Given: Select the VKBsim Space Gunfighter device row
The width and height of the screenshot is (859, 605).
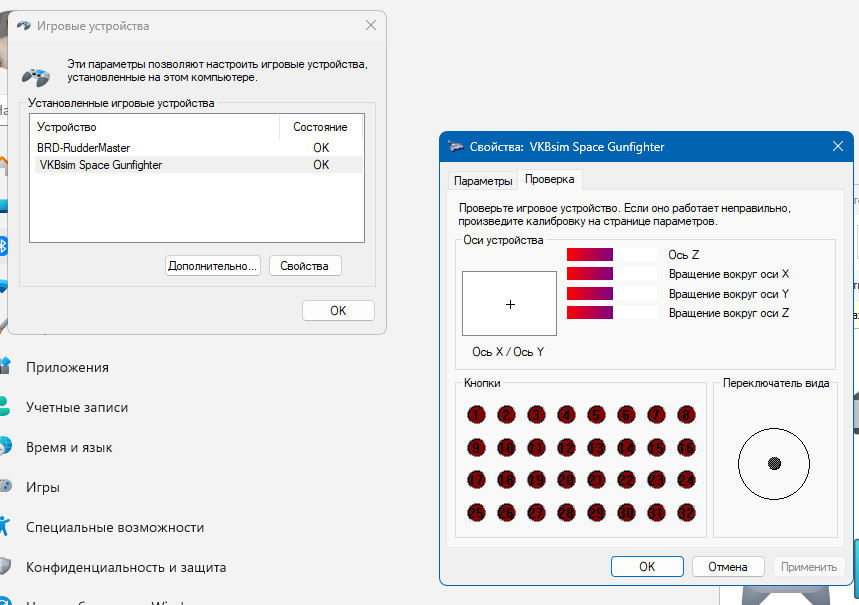Looking at the screenshot, I should [x=197, y=164].
